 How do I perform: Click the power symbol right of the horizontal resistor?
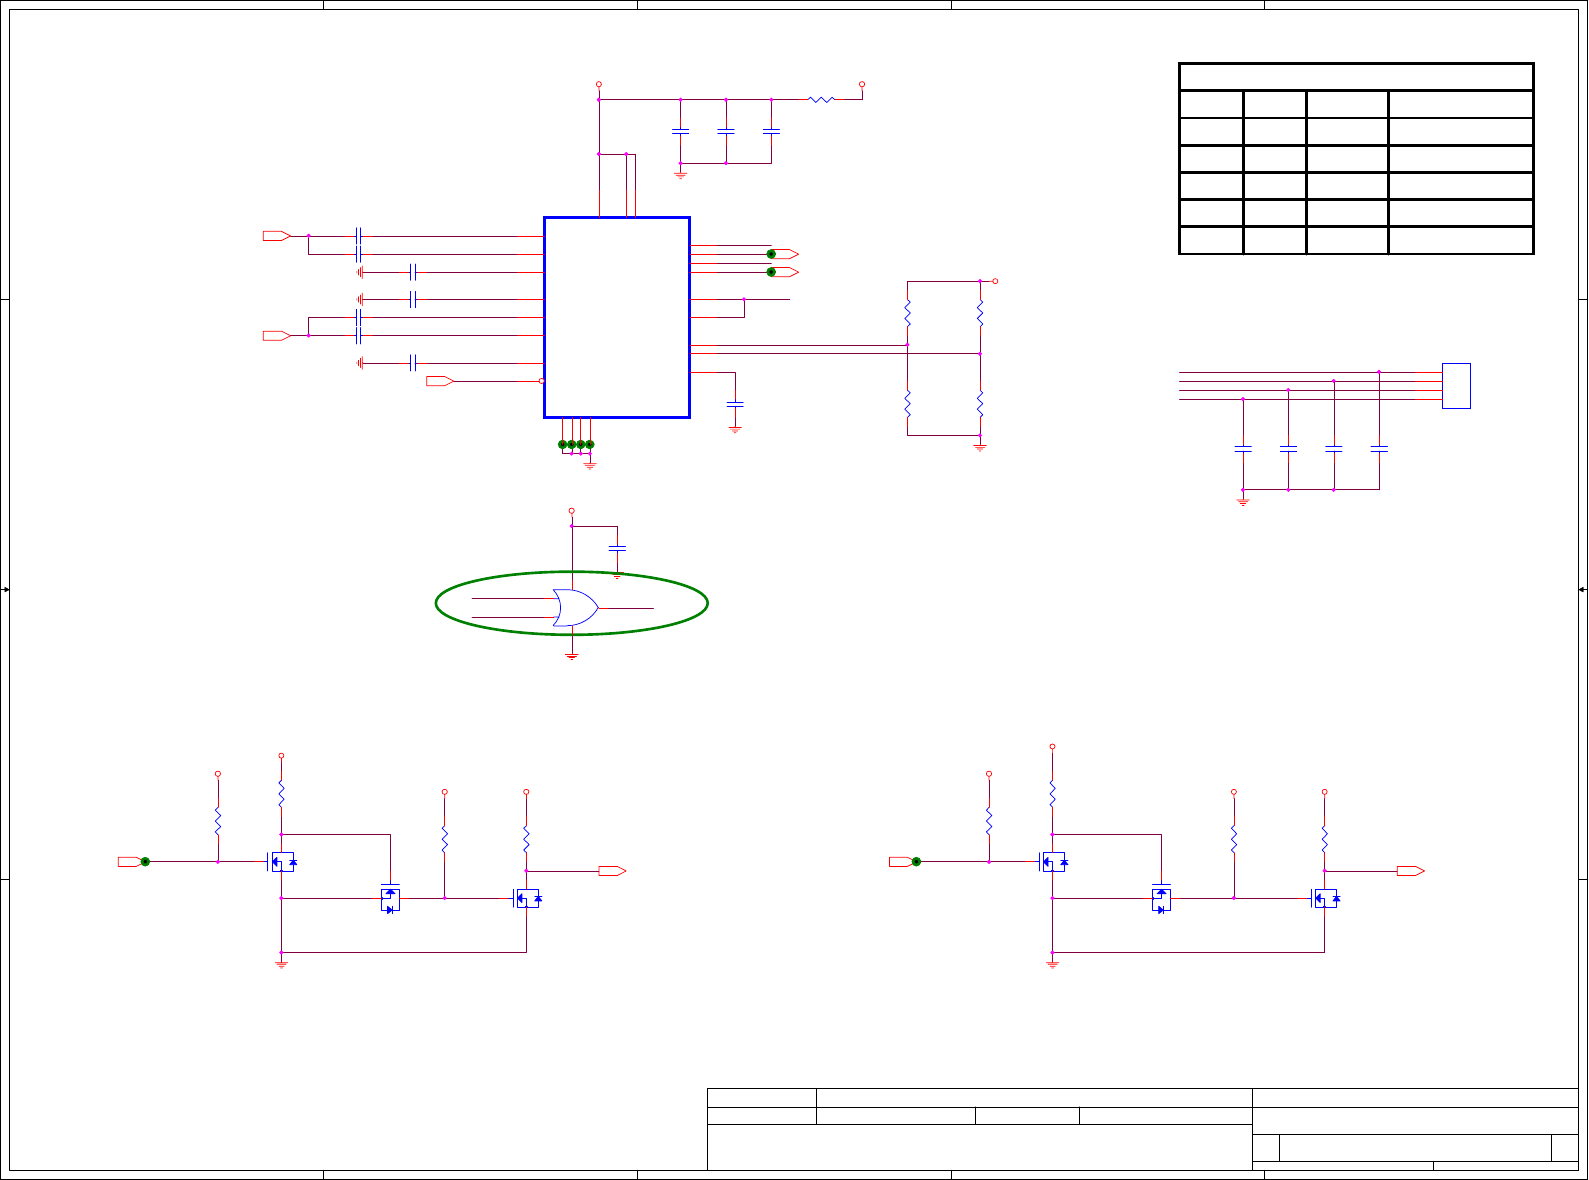click(862, 85)
